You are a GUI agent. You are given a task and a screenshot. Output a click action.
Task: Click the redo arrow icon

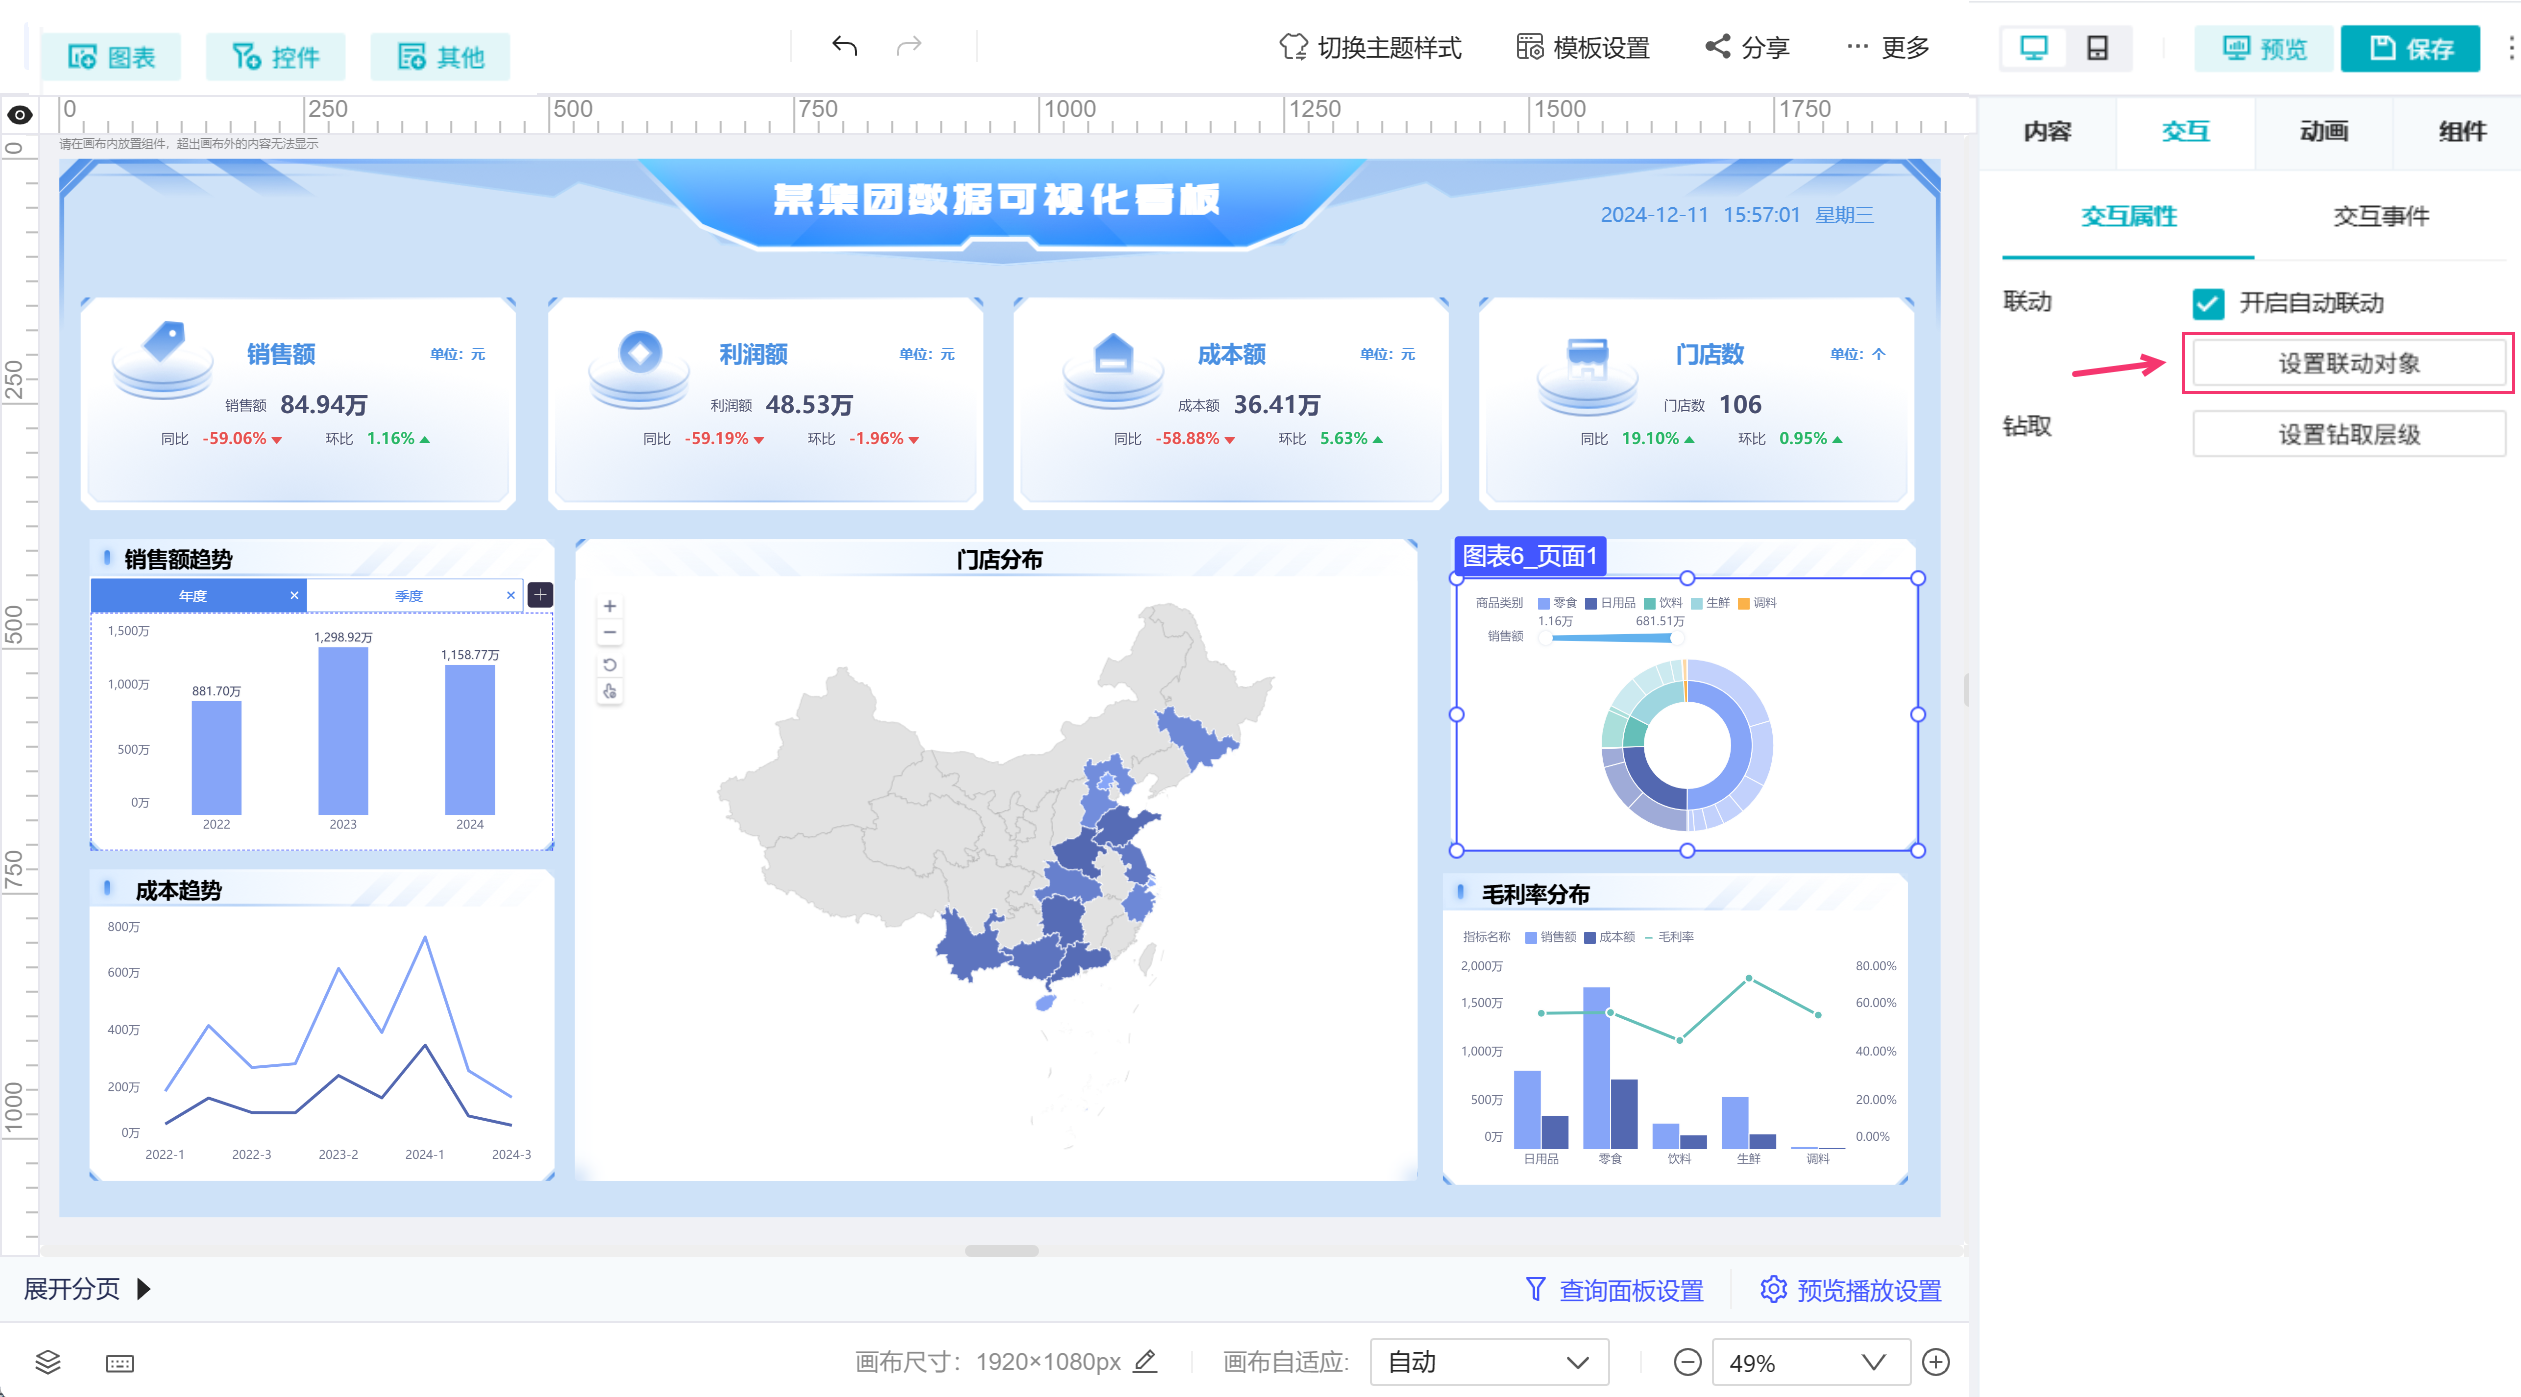(908, 46)
